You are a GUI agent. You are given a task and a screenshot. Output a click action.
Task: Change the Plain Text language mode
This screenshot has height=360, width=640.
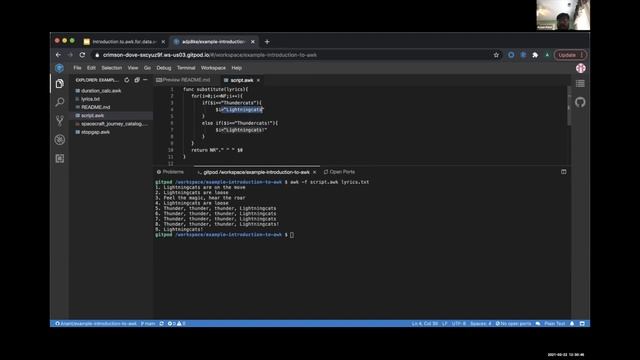point(555,324)
